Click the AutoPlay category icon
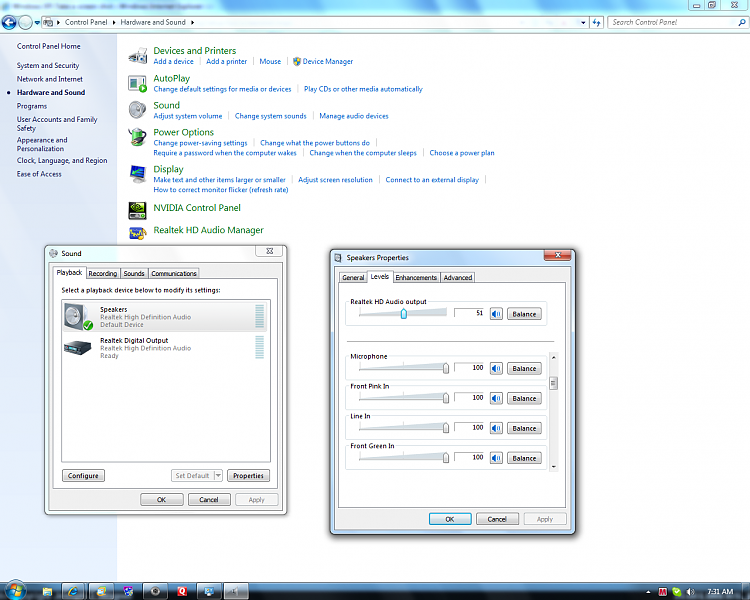The image size is (750, 600). [138, 84]
